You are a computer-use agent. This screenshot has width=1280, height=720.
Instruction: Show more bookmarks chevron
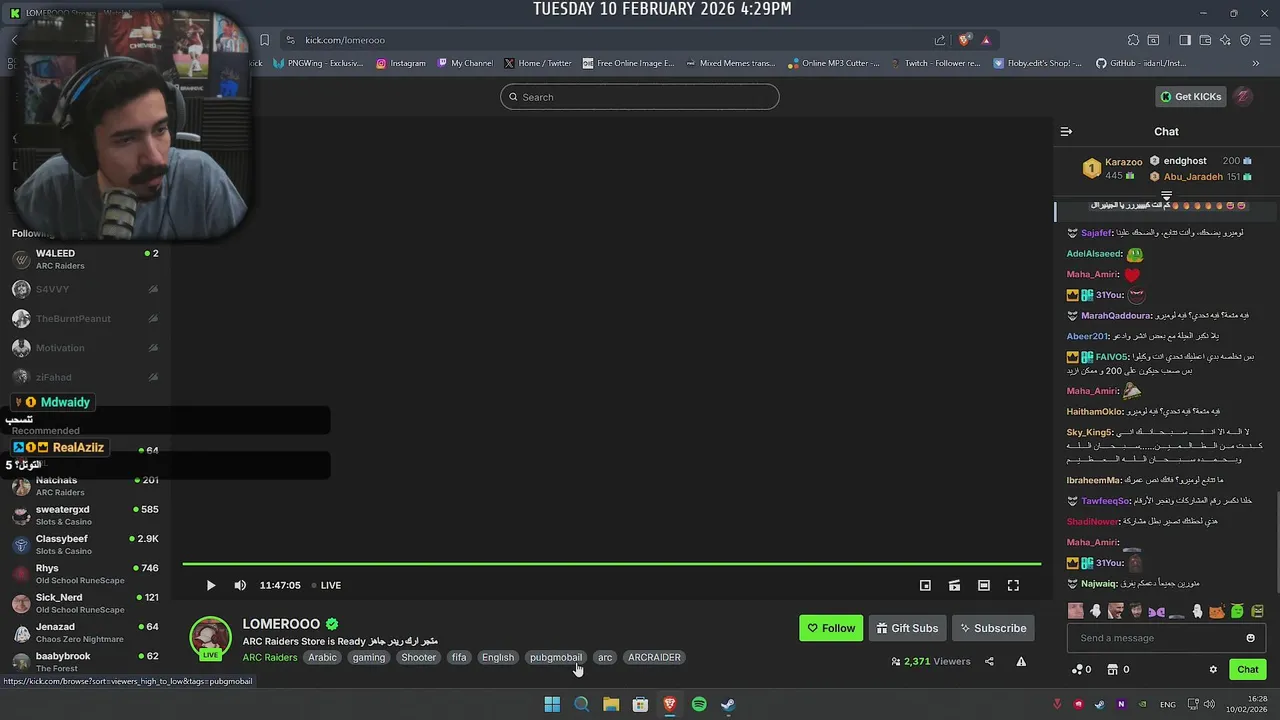[x=1256, y=63]
